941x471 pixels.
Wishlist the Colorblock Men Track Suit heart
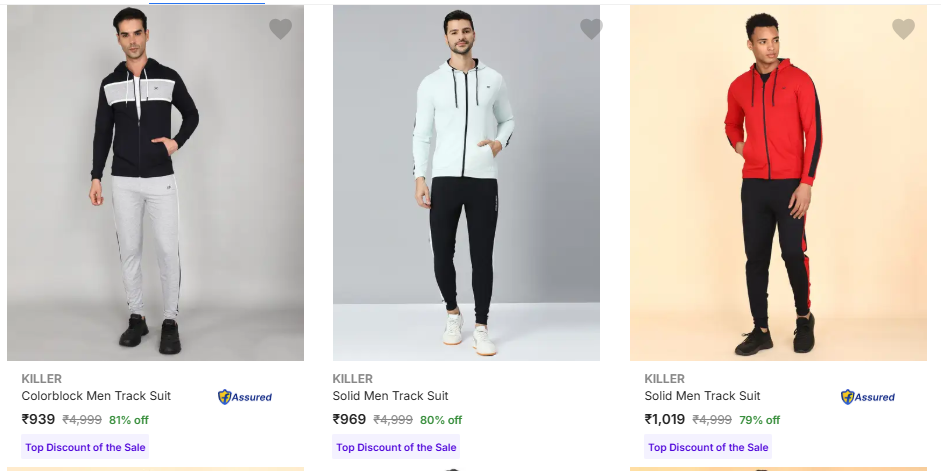coord(280,29)
